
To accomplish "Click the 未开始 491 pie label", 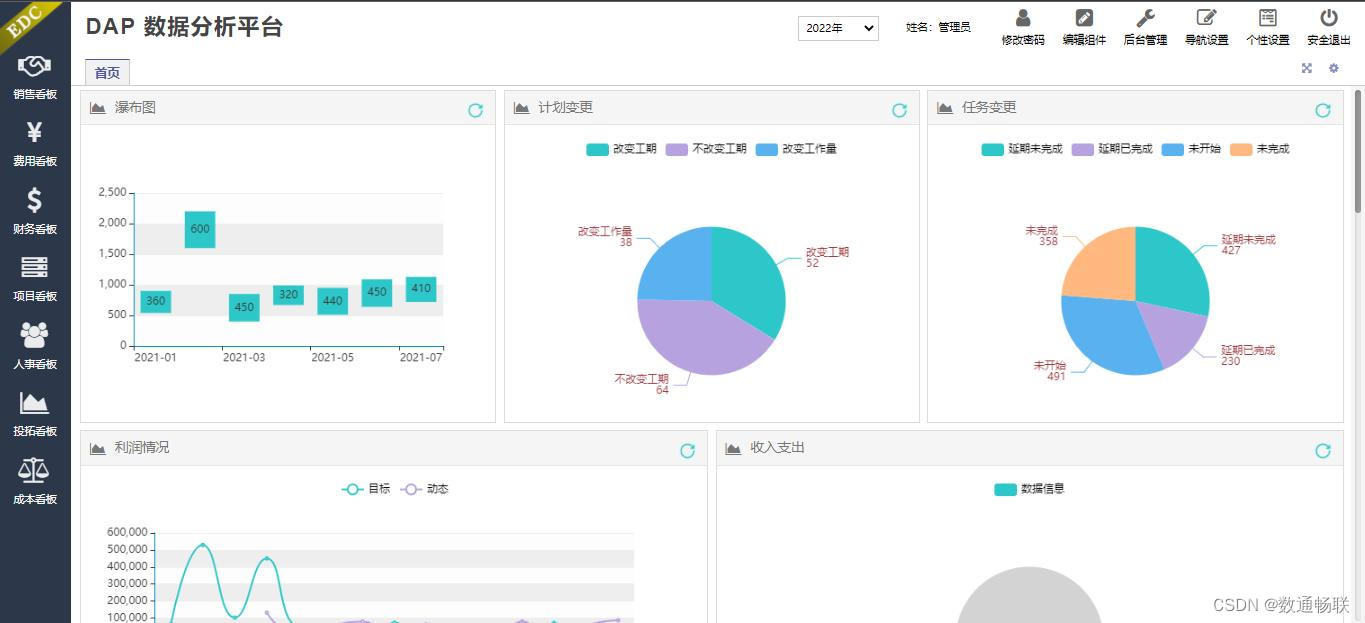I will [x=1050, y=371].
